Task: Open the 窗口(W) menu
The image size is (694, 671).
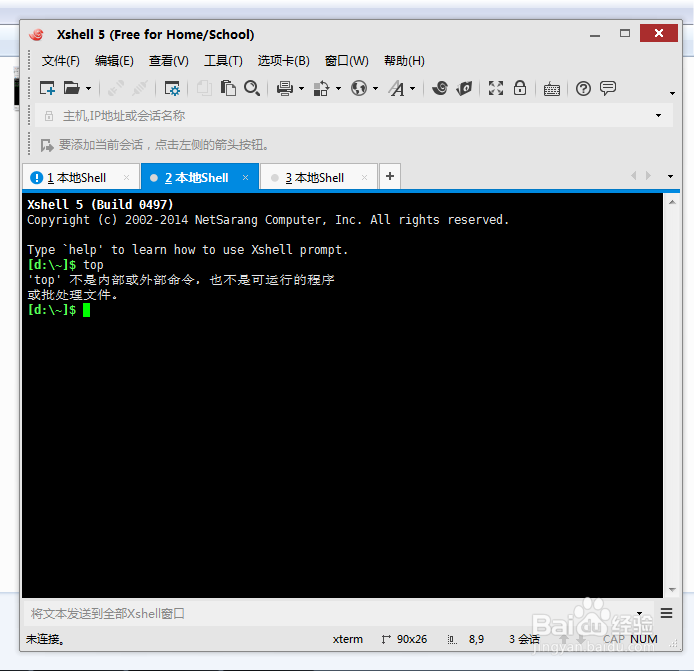Action: pos(347,61)
